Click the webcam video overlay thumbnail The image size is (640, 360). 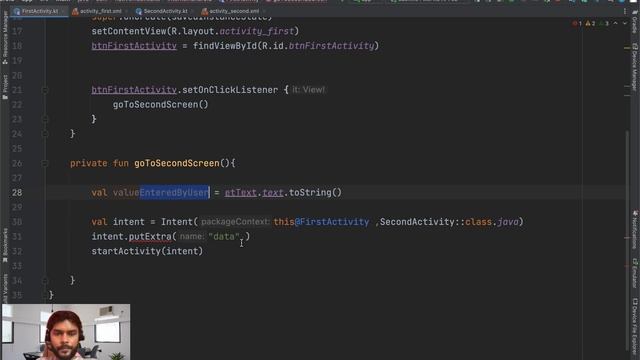pyautogui.click(x=66, y=332)
